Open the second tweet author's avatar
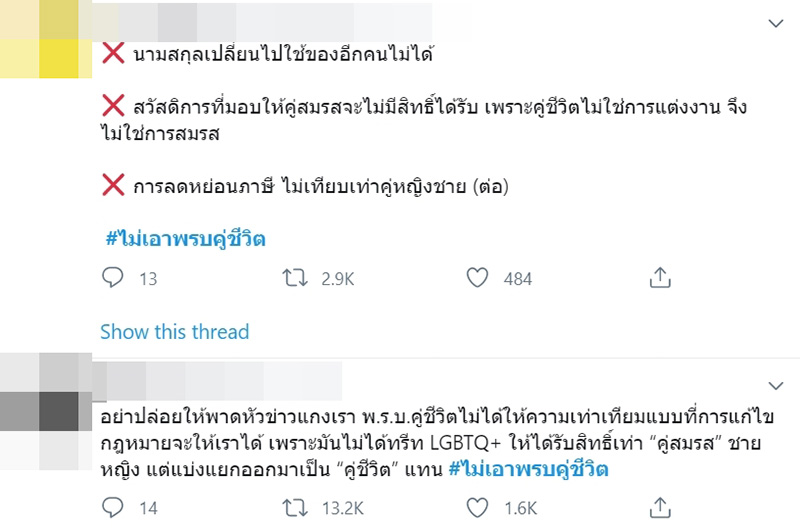The width and height of the screenshot is (800, 529). 42,410
